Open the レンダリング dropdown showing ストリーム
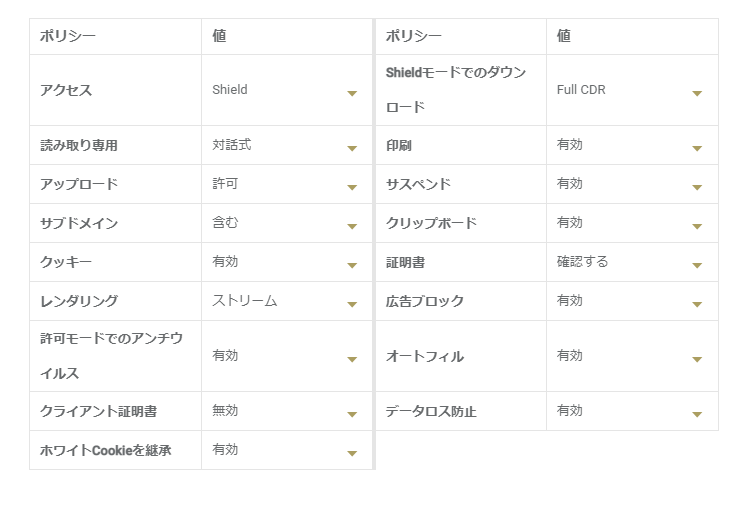748x508 pixels. tap(352, 304)
